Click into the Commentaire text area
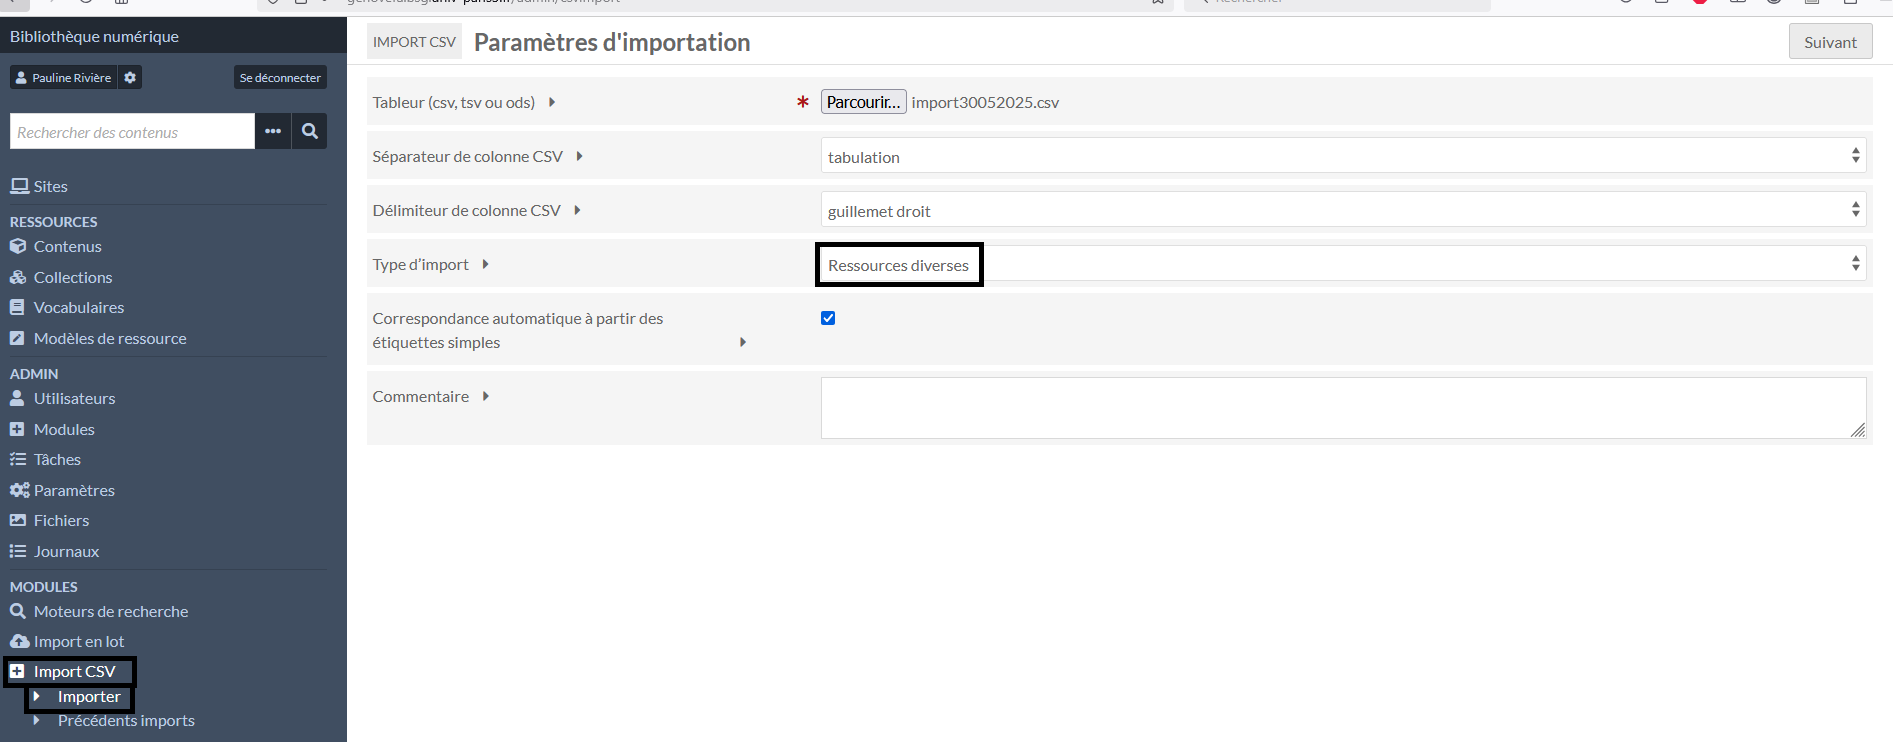Screen dimensions: 1893x742 point(1342,408)
